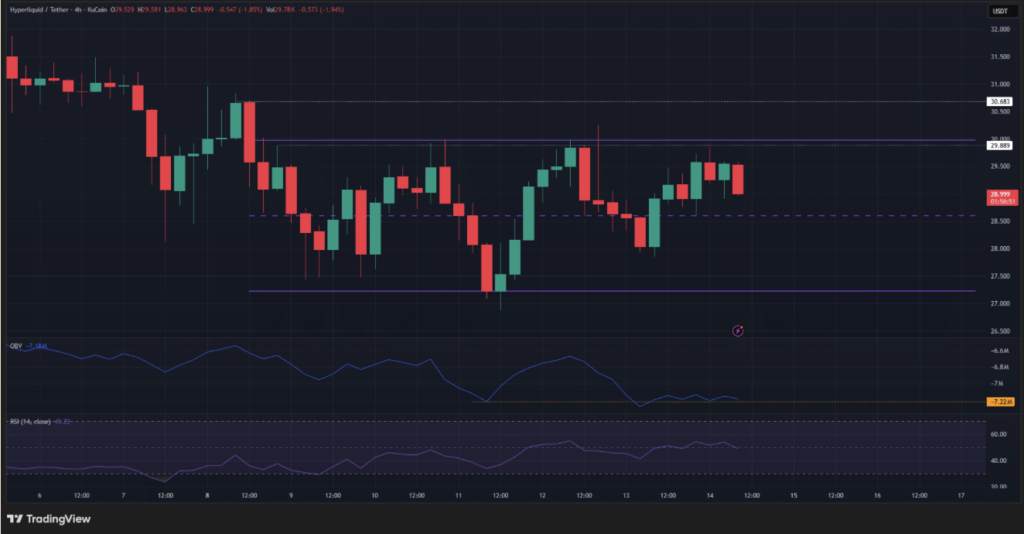This screenshot has height=534, width=1024.
Task: Click the orange OBV value label on axis
Action: (999, 401)
